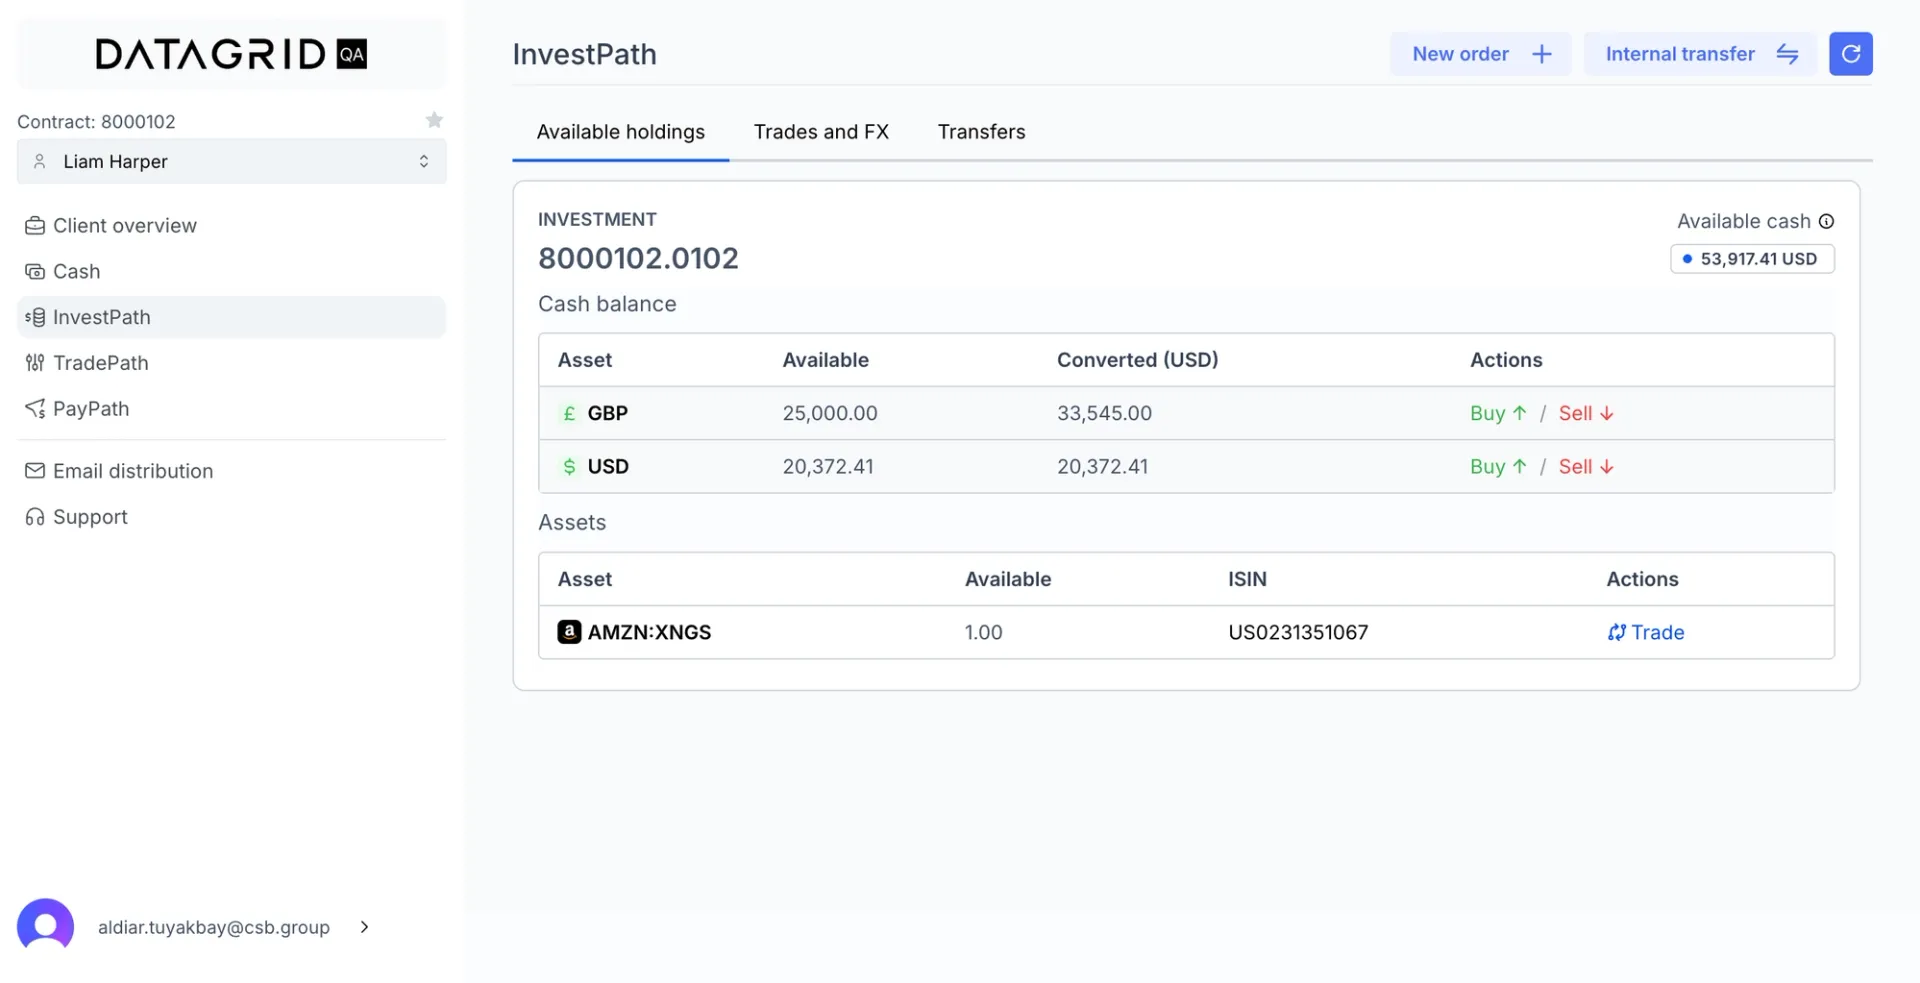Viewport: 1920px width, 983px height.
Task: Click the Amazon logo icon in Assets
Action: click(569, 632)
